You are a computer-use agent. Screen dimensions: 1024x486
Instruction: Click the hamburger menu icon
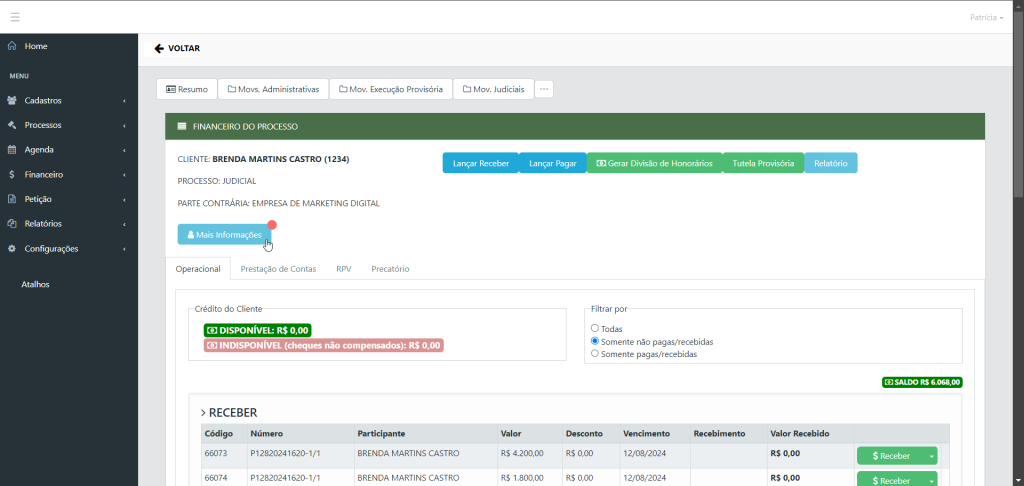pos(15,17)
